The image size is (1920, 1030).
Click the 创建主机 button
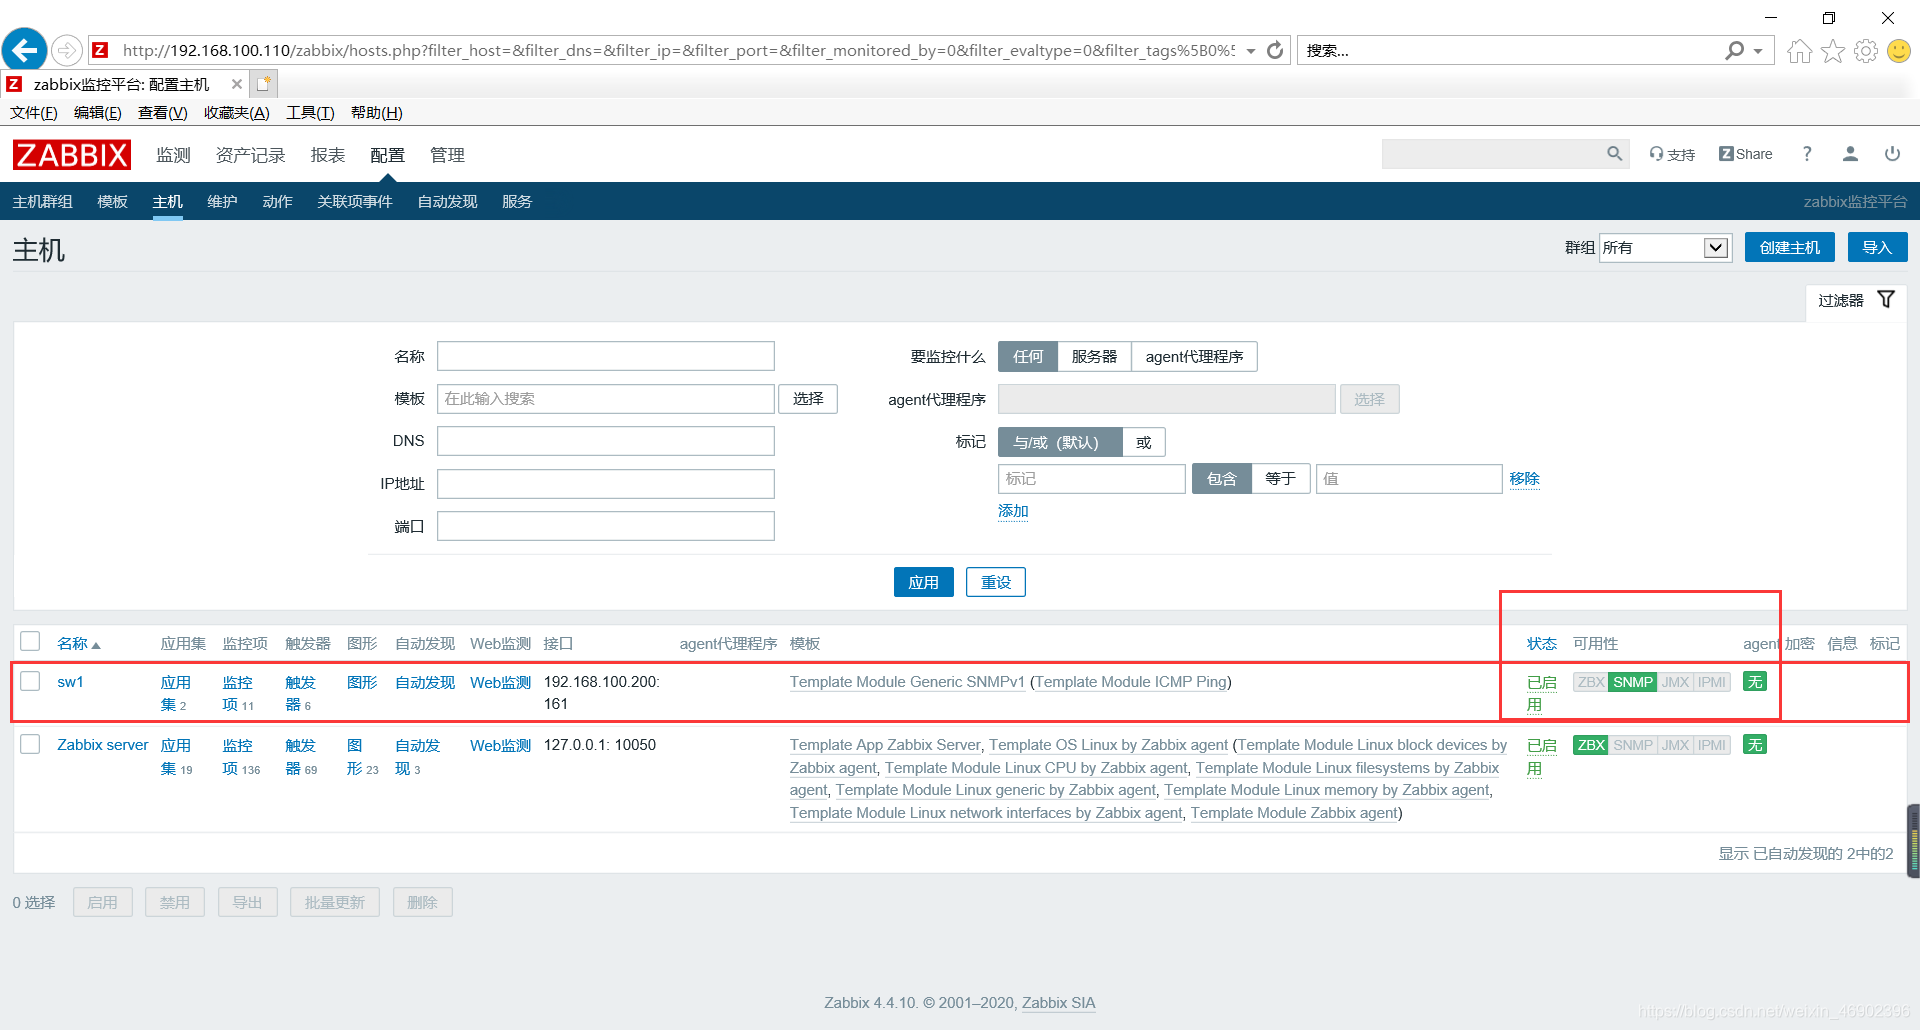pos(1789,247)
